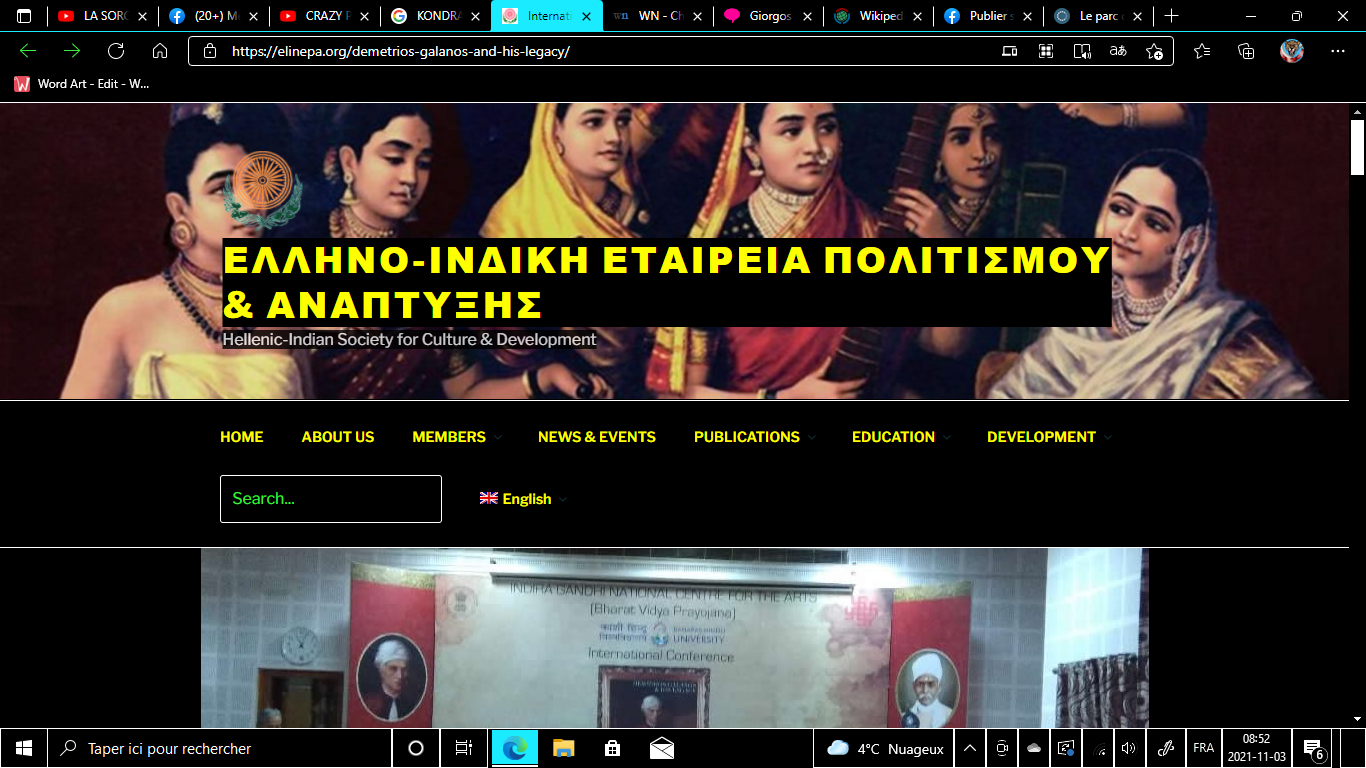
Task: Start Read Aloud from address bar
Action: click(1082, 51)
